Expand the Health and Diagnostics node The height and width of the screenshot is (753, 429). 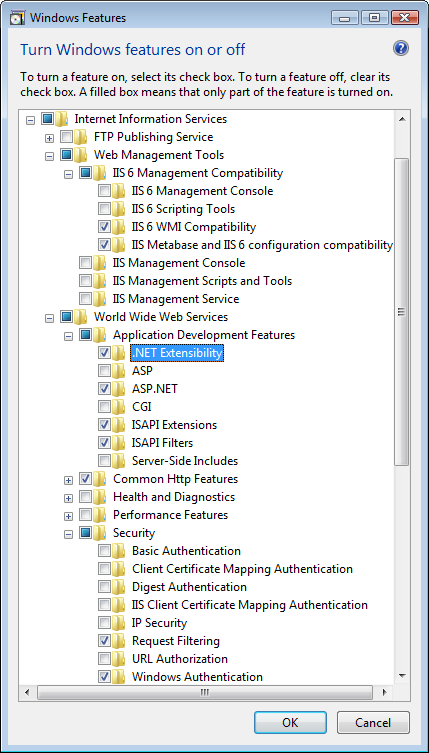pyautogui.click(x=68, y=498)
